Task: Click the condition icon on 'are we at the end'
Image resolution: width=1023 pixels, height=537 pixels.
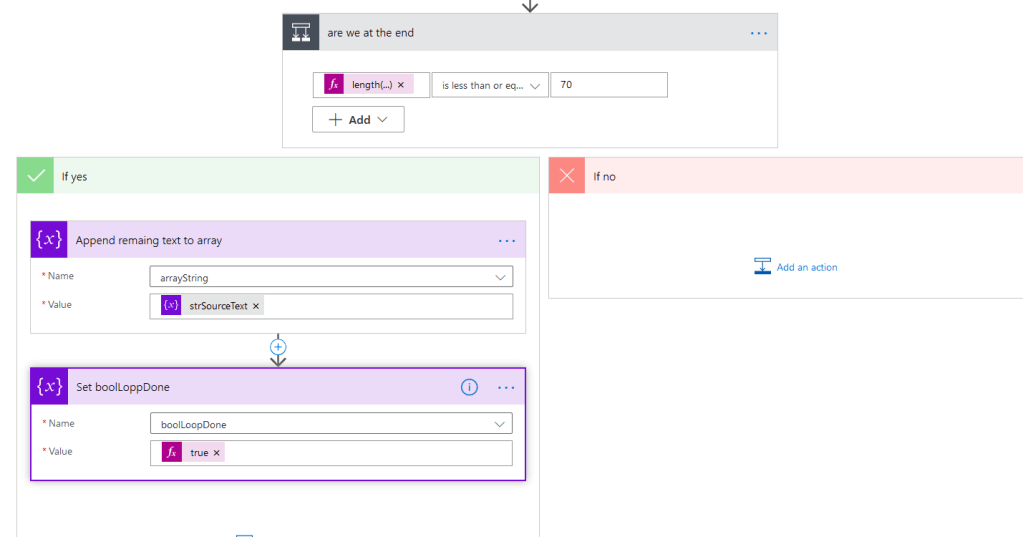Action: pyautogui.click(x=301, y=33)
